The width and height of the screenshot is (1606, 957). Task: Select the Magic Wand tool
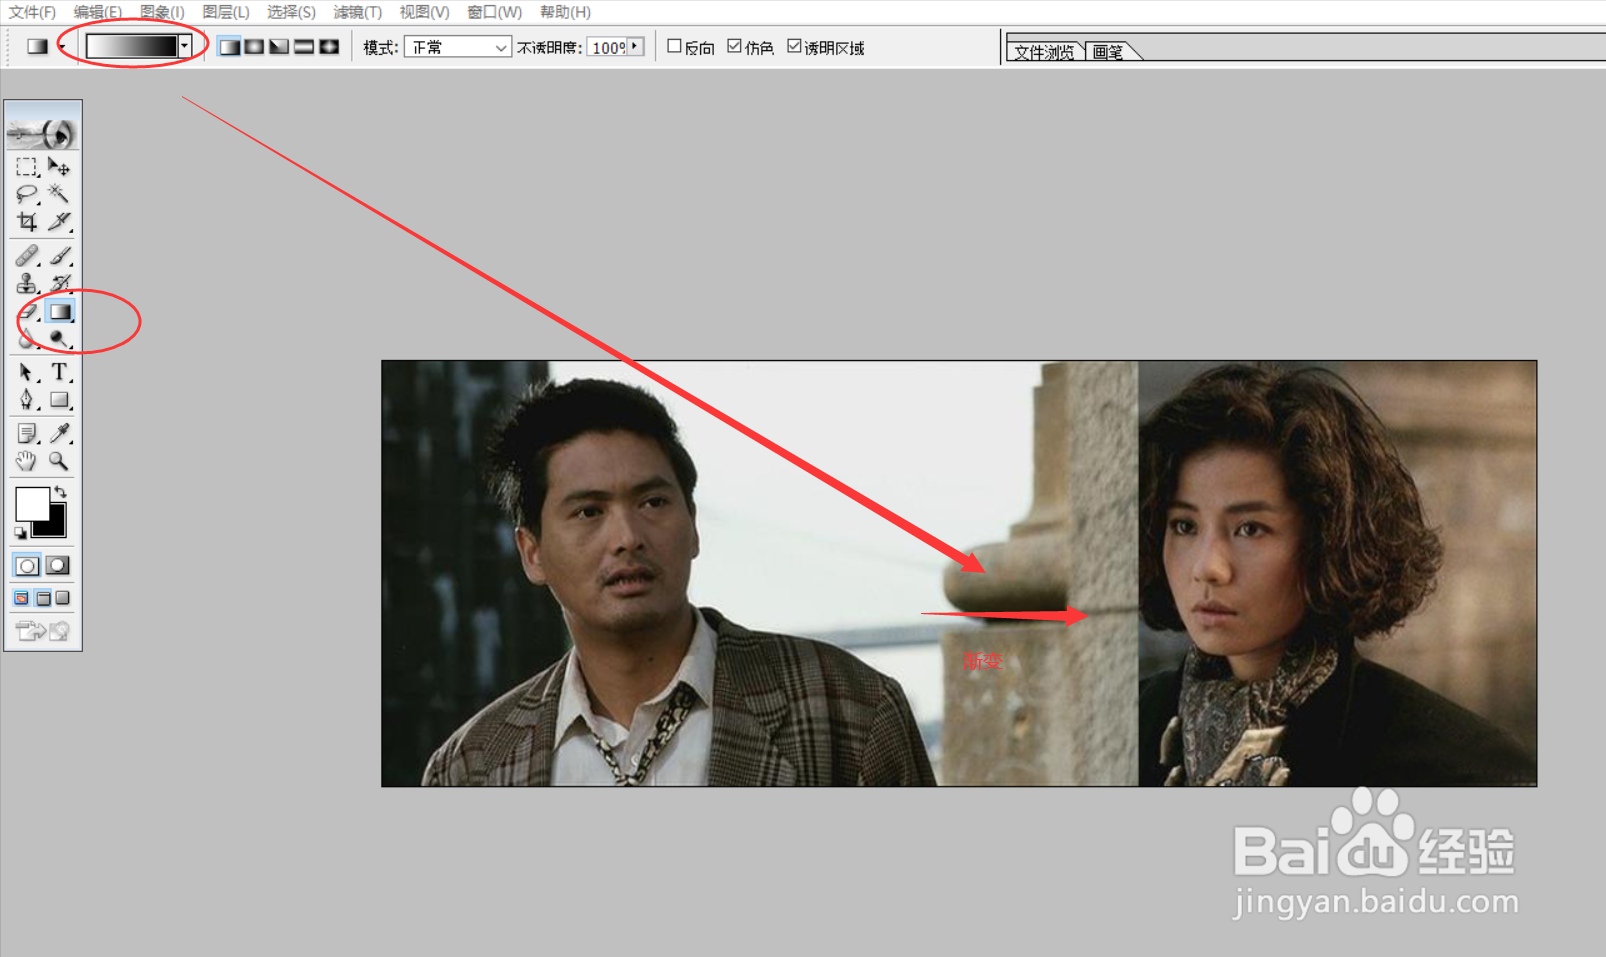[x=59, y=194]
